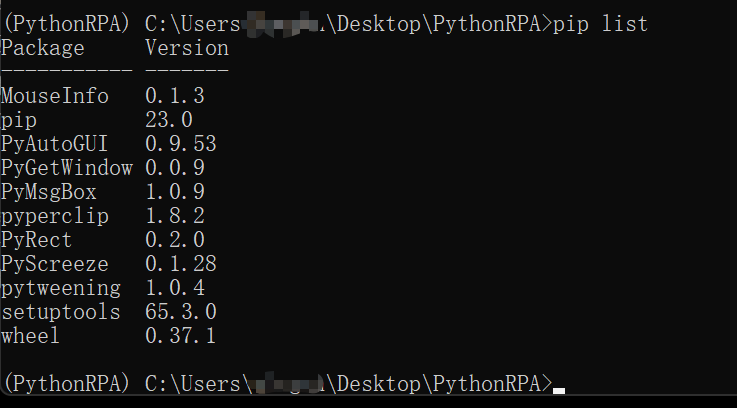
Task: Select pytweening version 1.0.4
Action: [175, 288]
